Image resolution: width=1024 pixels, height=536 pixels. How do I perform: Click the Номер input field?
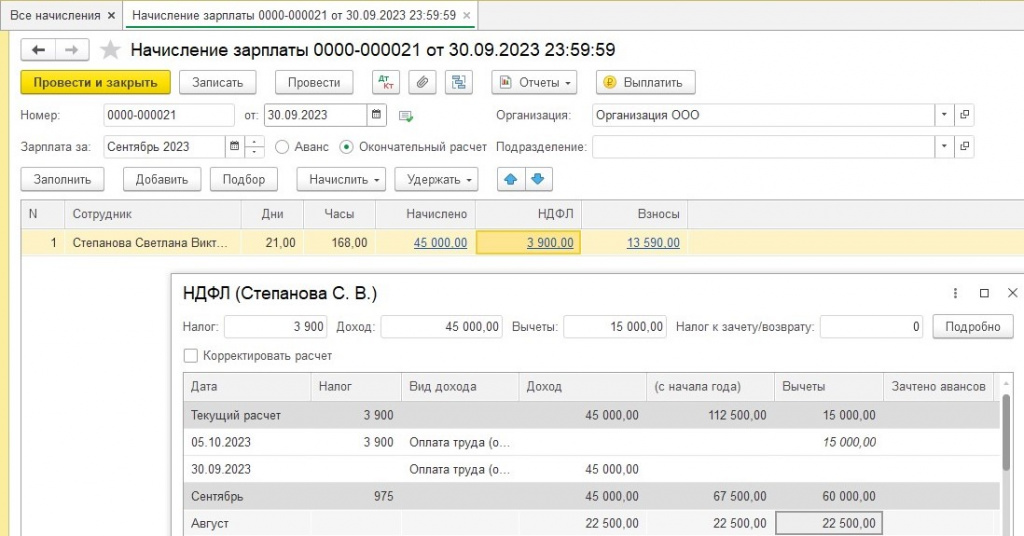168,115
